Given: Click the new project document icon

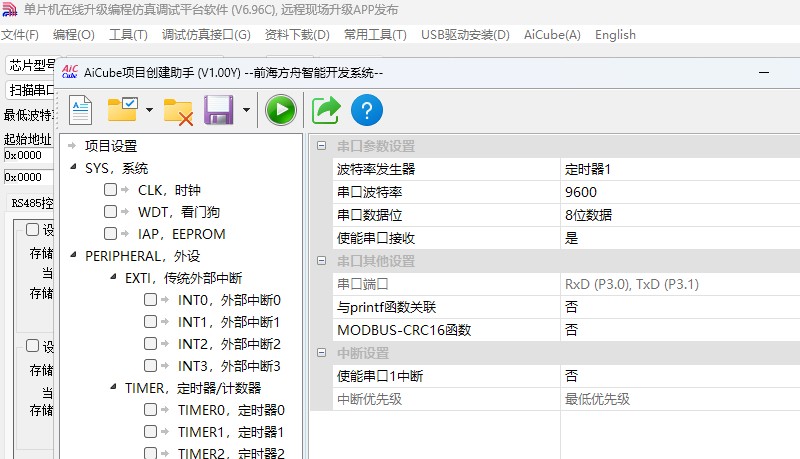Looking at the screenshot, I should point(81,109).
